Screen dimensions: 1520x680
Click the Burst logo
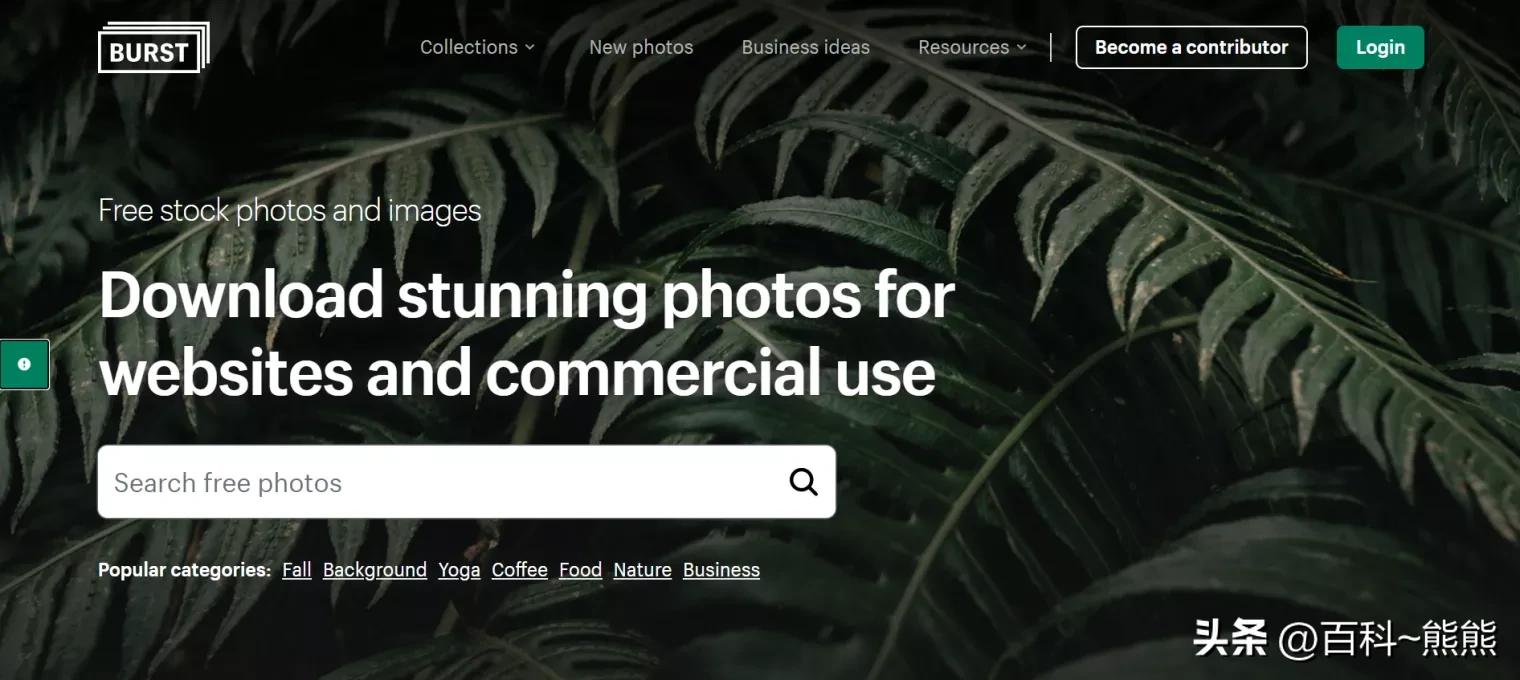154,48
